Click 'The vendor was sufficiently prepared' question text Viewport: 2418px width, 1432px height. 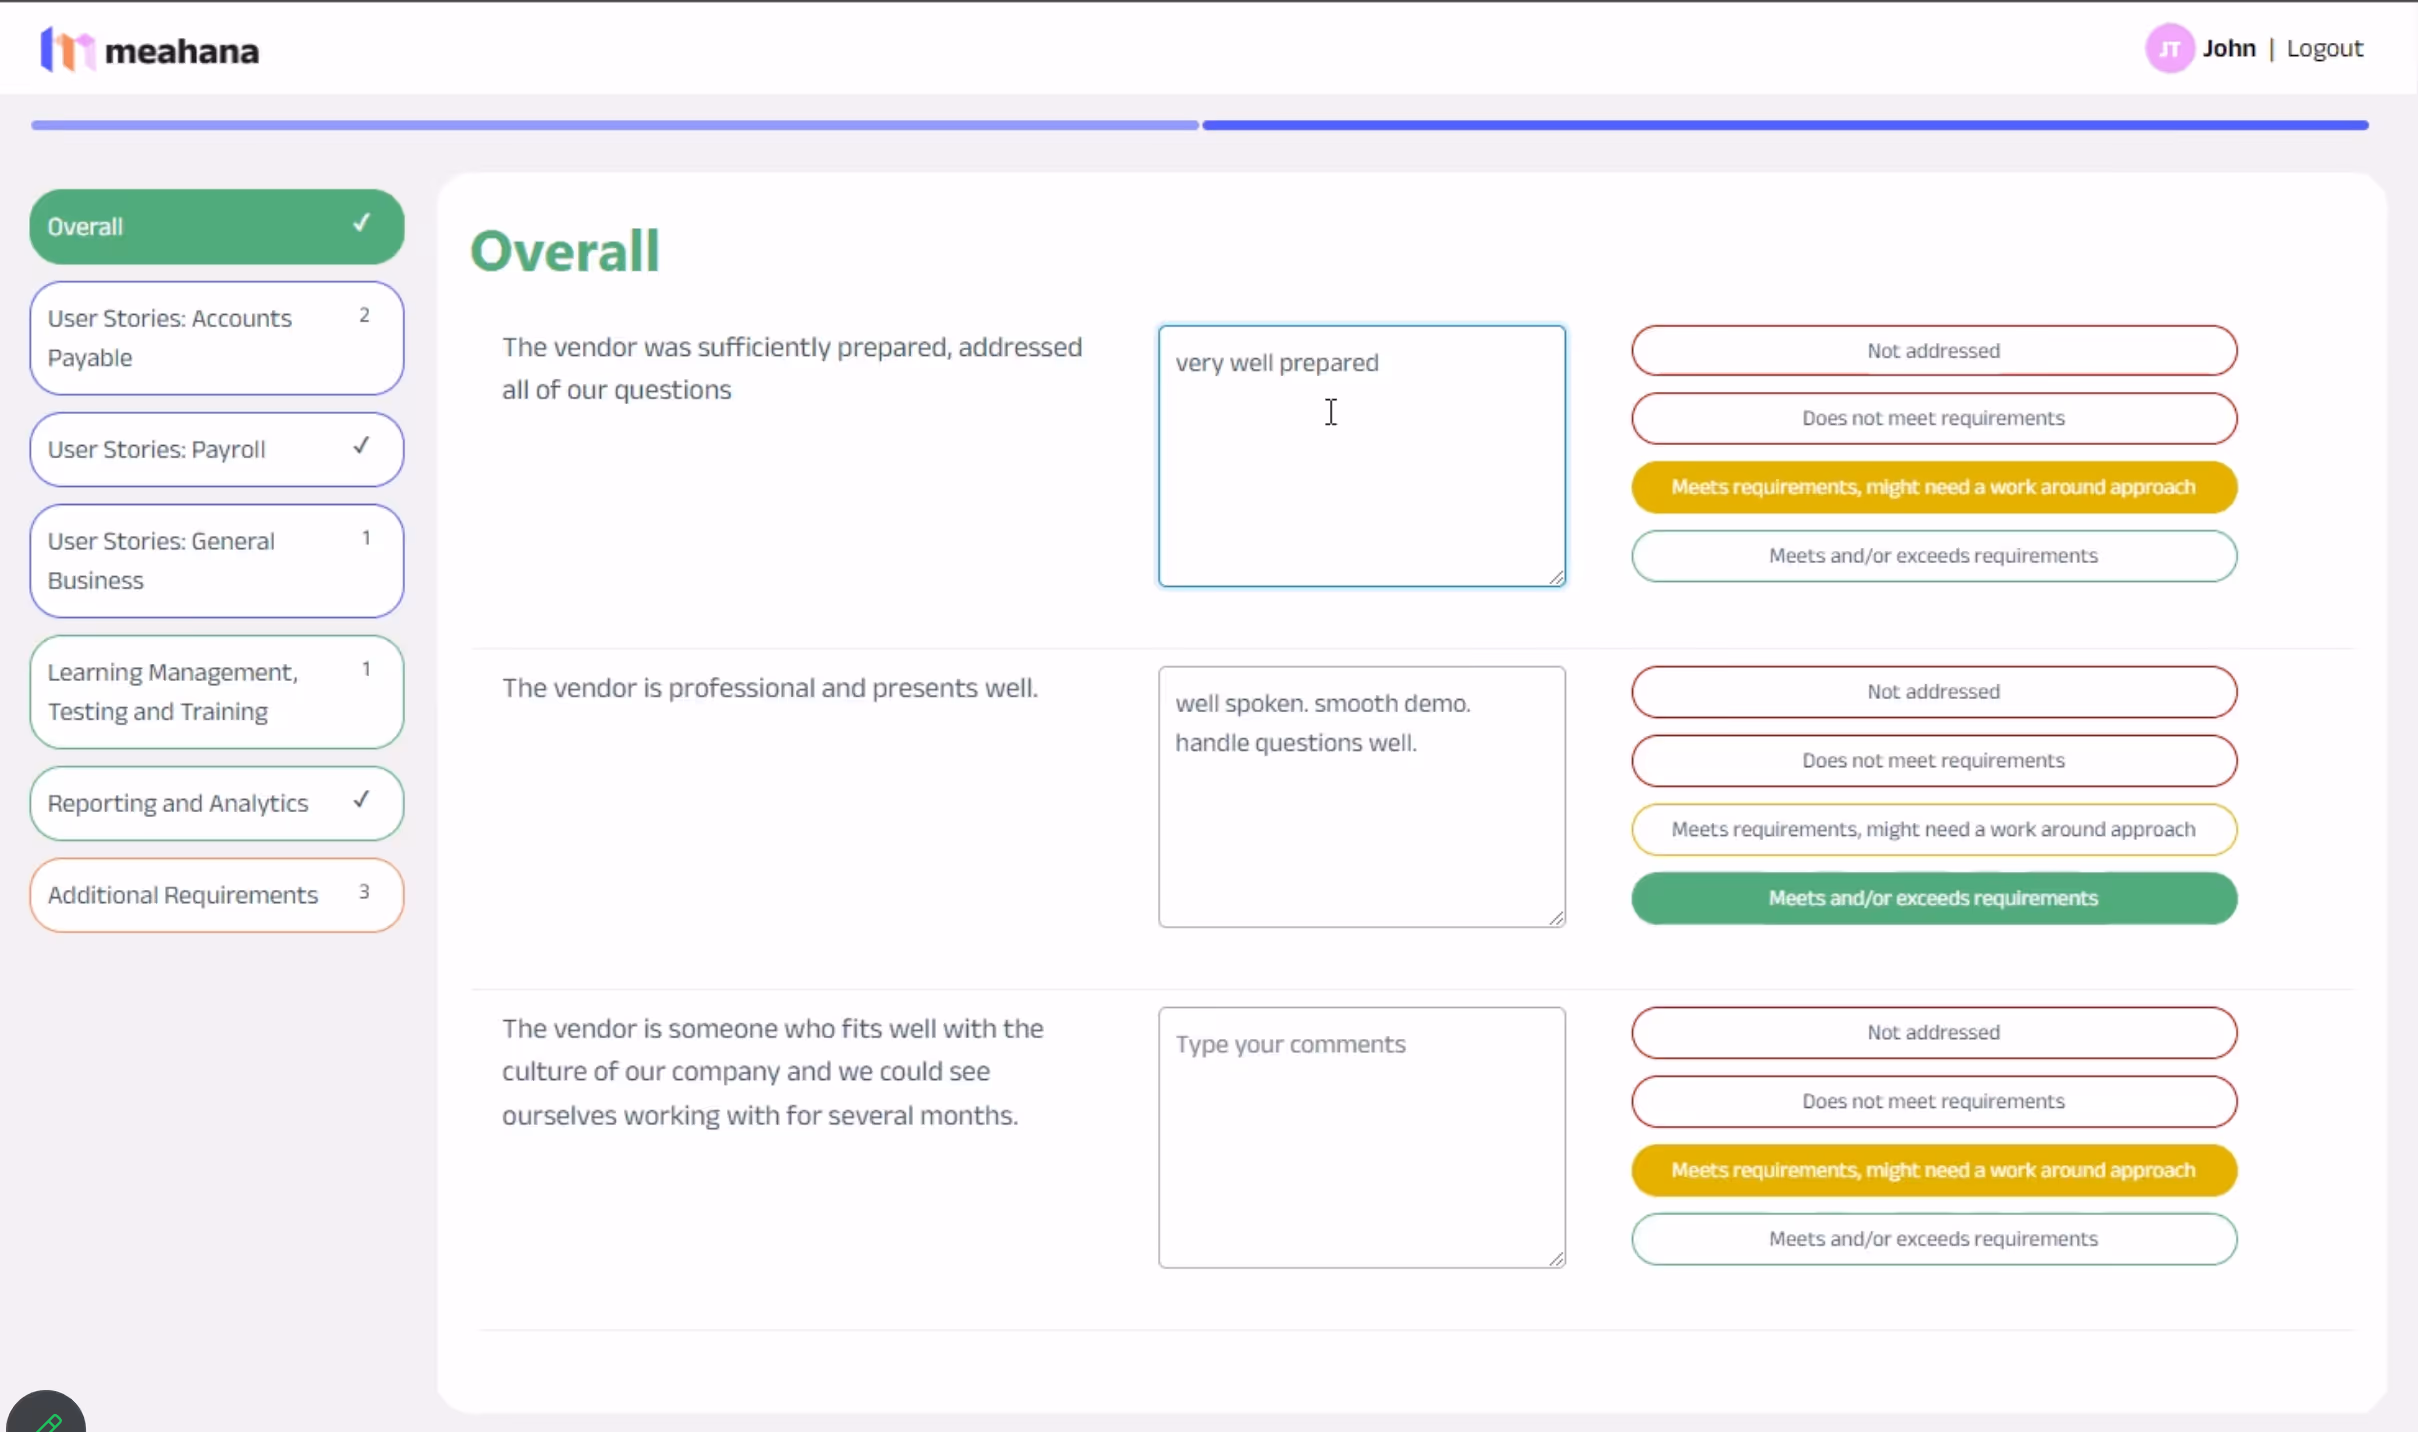pyautogui.click(x=792, y=368)
